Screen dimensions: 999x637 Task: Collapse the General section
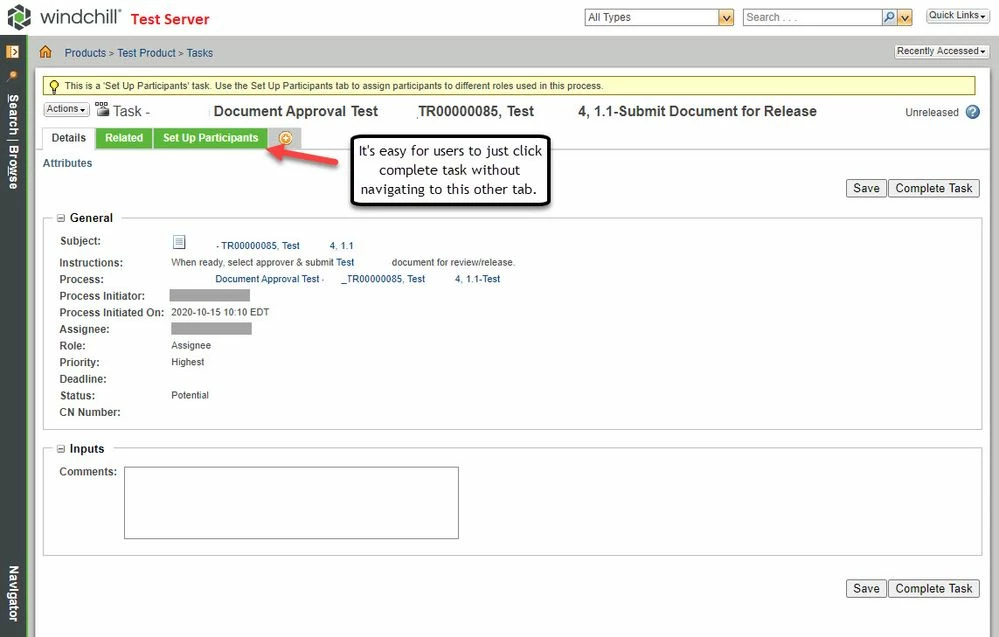point(62,217)
